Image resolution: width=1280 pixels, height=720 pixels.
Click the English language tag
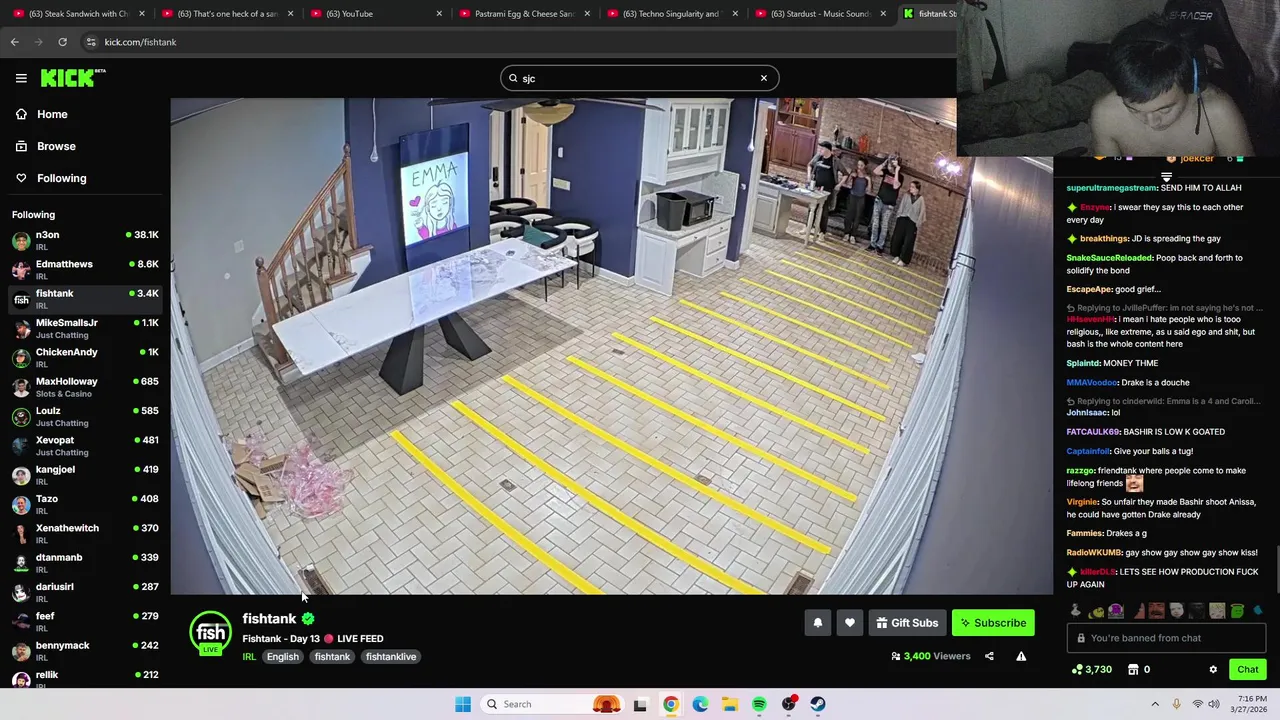(x=283, y=657)
